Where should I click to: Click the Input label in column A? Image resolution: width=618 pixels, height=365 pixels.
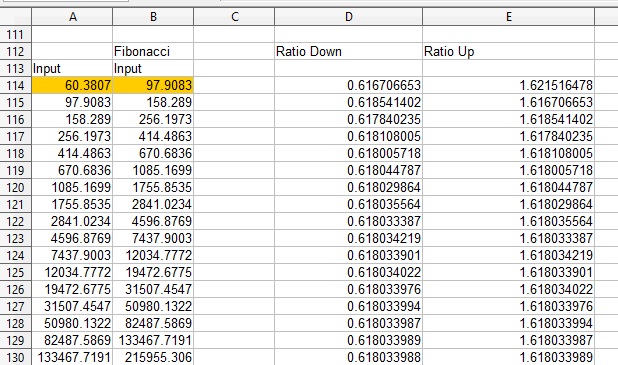click(72, 68)
